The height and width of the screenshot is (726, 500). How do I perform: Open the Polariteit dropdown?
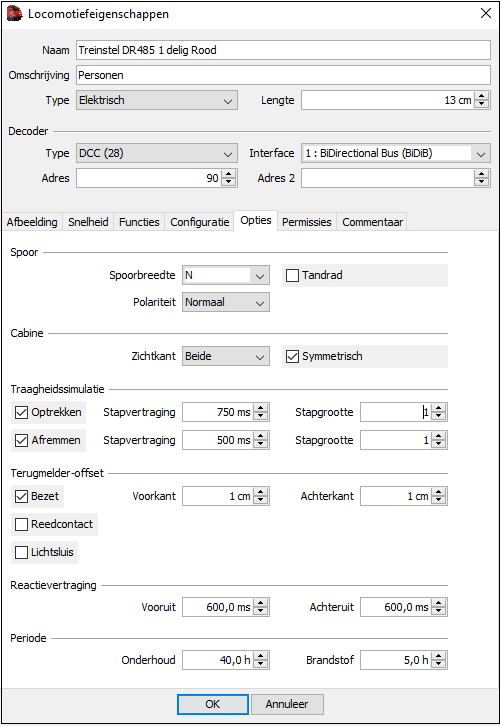[x=226, y=302]
